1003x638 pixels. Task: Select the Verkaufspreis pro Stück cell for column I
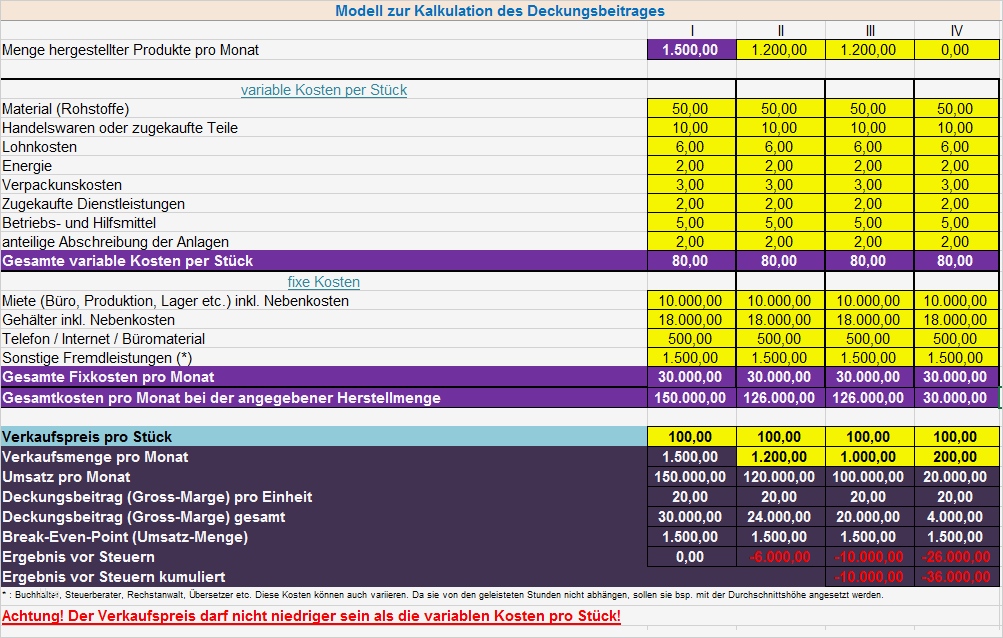point(690,436)
